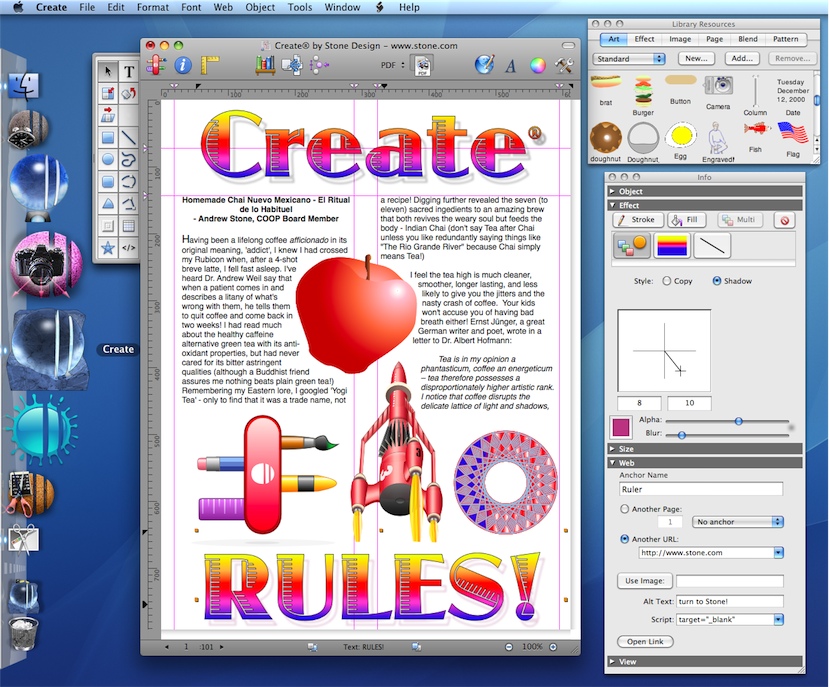This screenshot has height=687, width=829.
Task: Select the star shape tool
Action: (108, 248)
